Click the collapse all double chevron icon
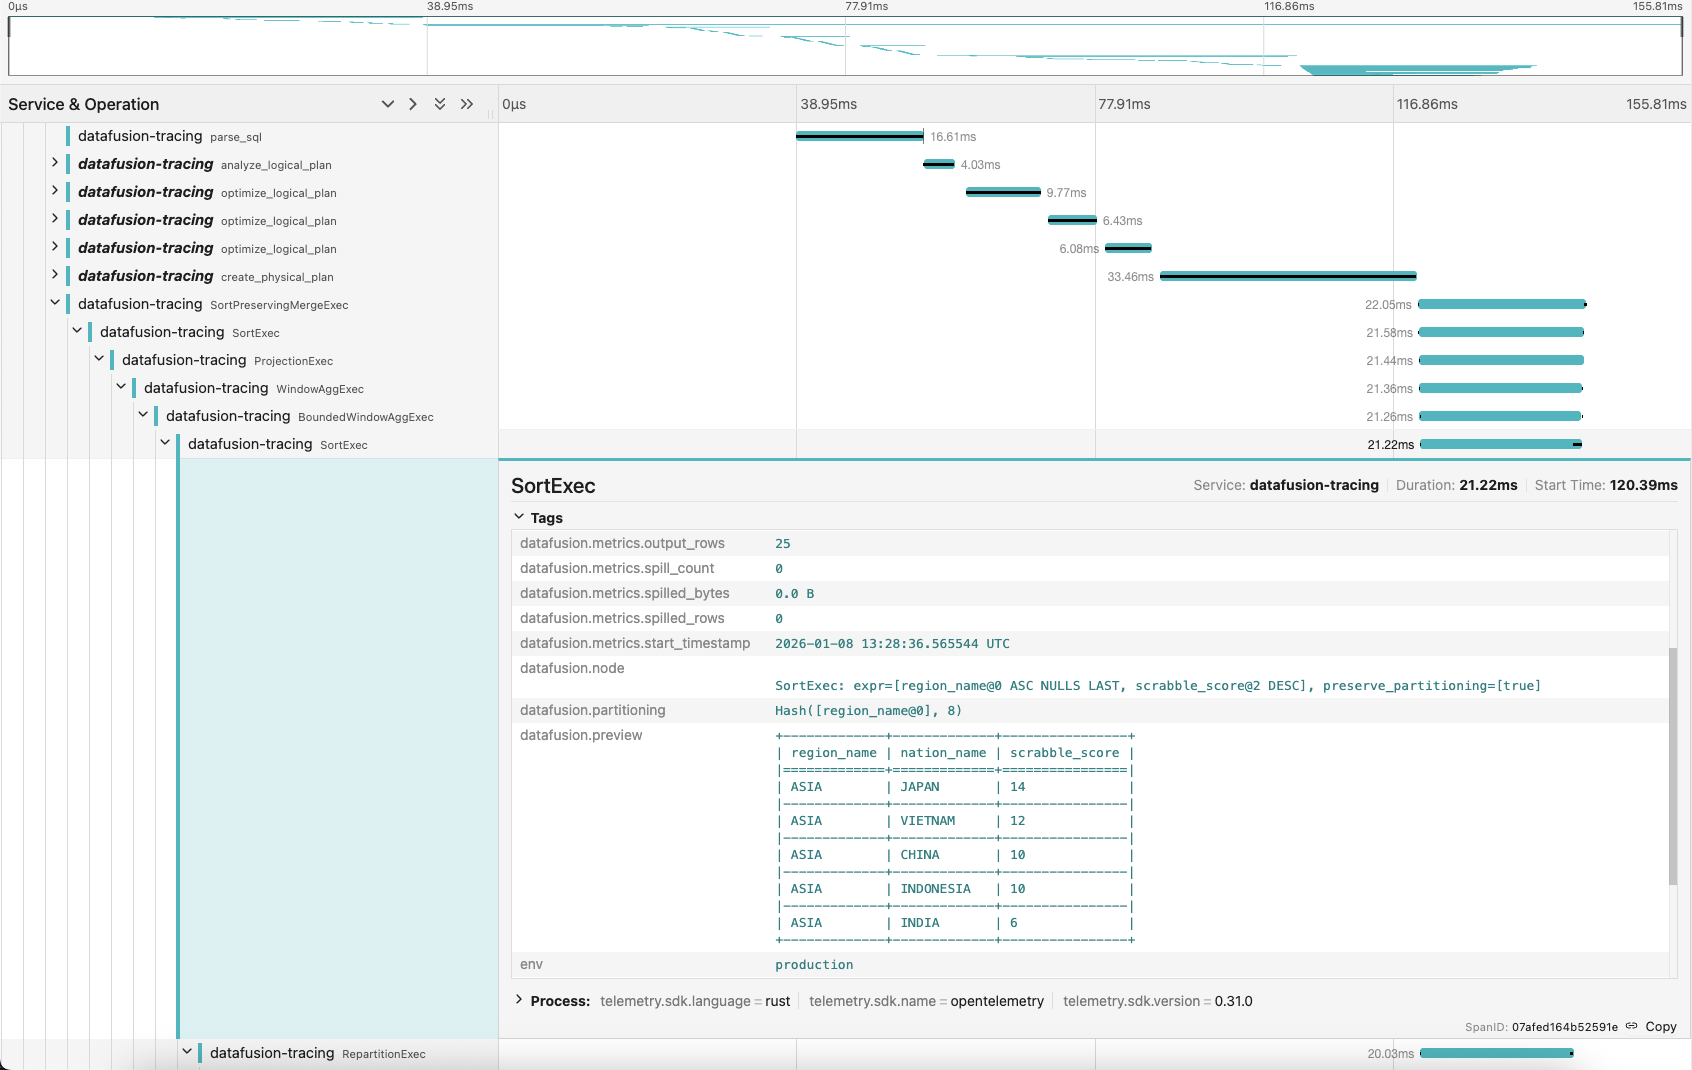The height and width of the screenshot is (1070, 1692). [467, 104]
